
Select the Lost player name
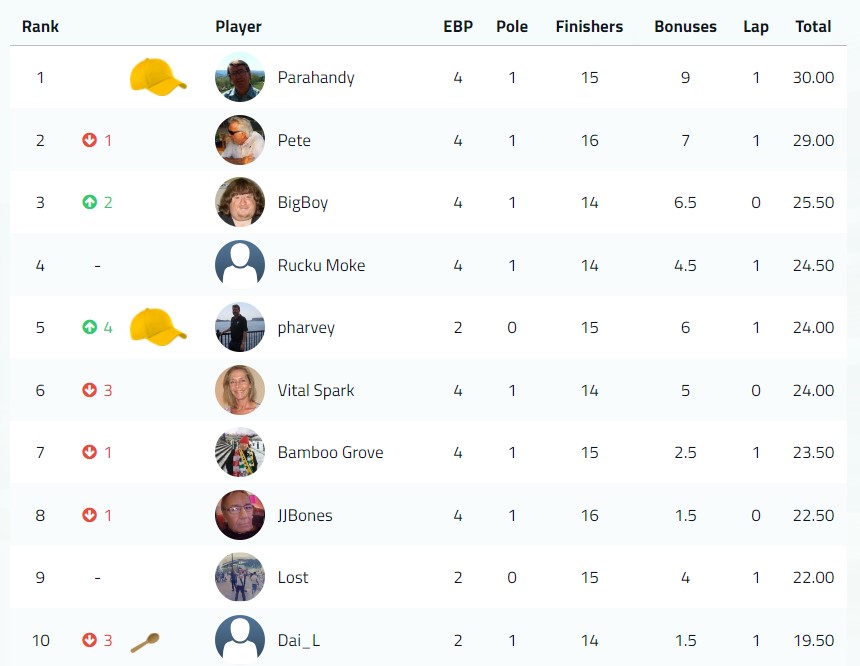[x=293, y=578]
